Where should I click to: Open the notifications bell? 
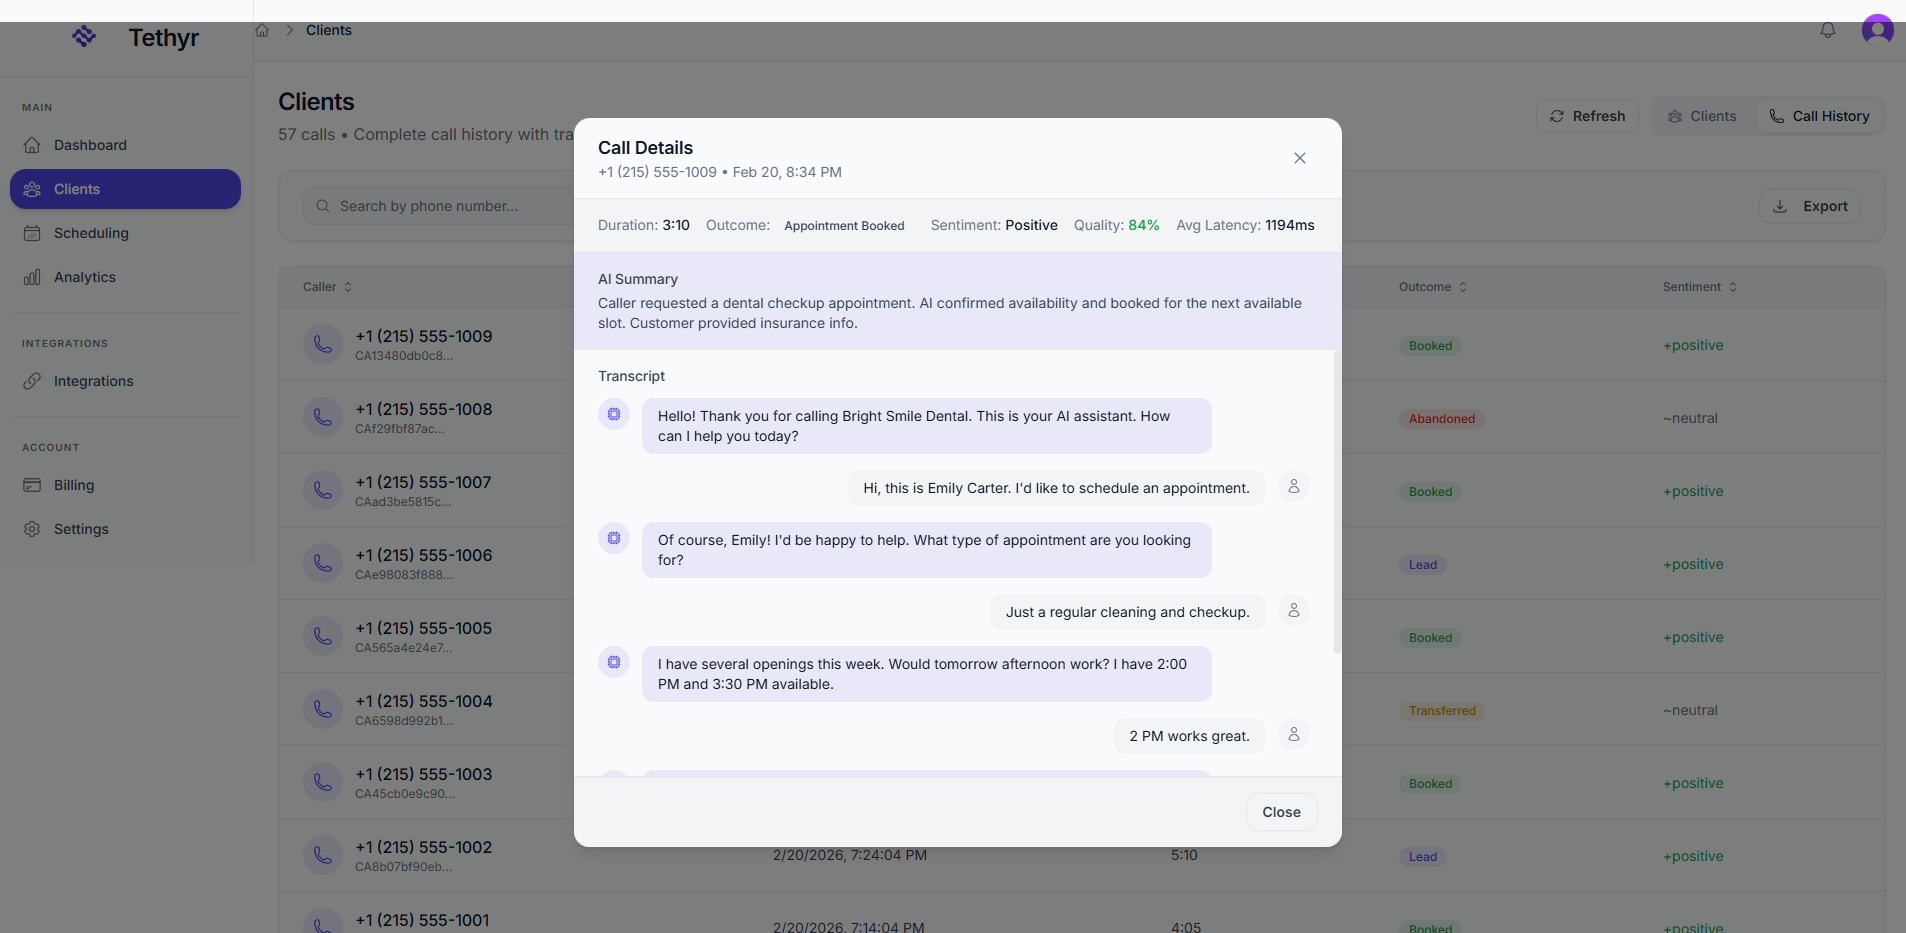tap(1827, 30)
